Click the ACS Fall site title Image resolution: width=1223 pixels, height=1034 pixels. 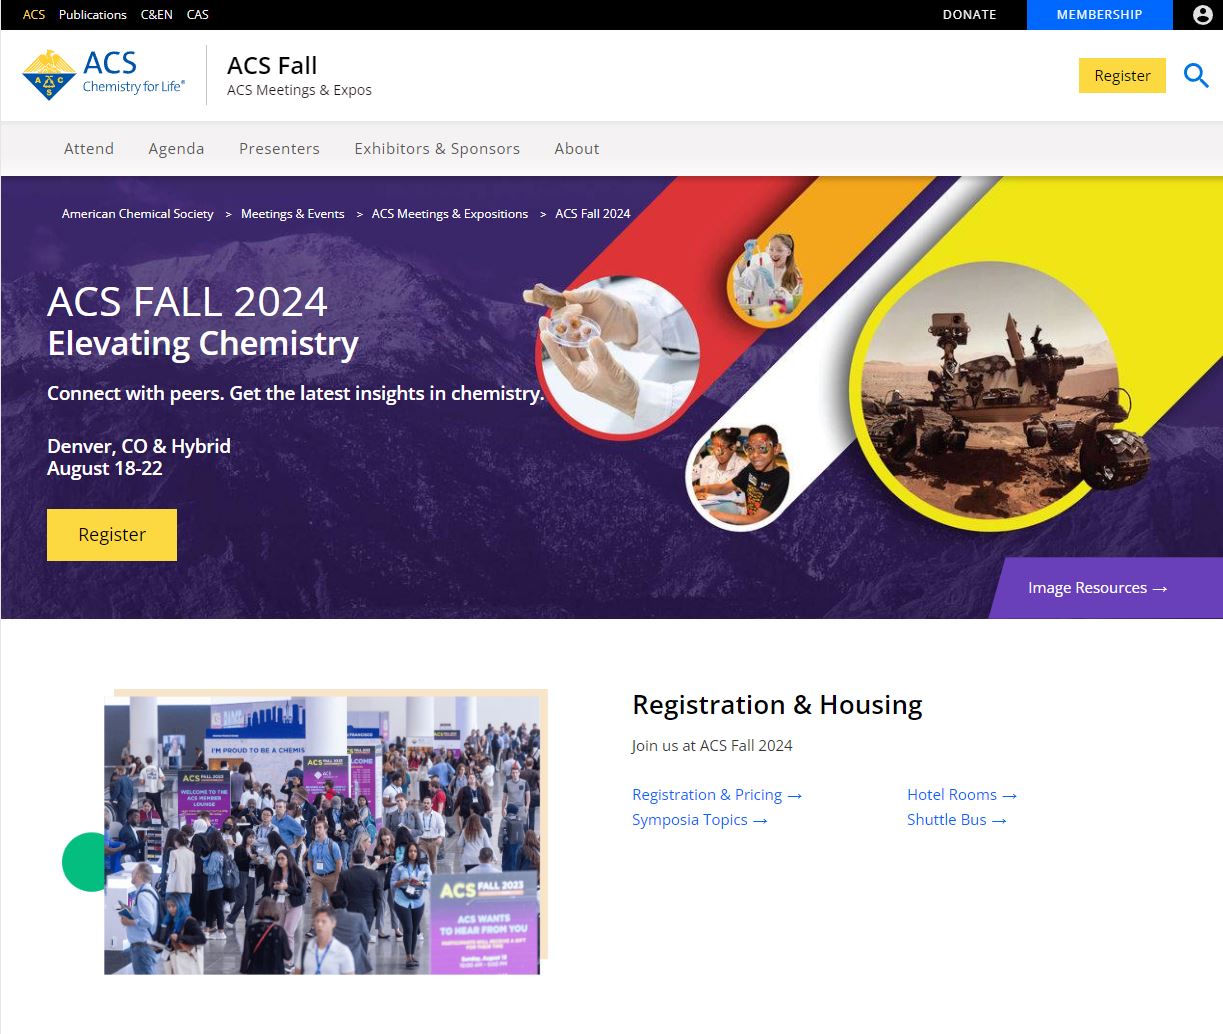pyautogui.click(x=272, y=66)
